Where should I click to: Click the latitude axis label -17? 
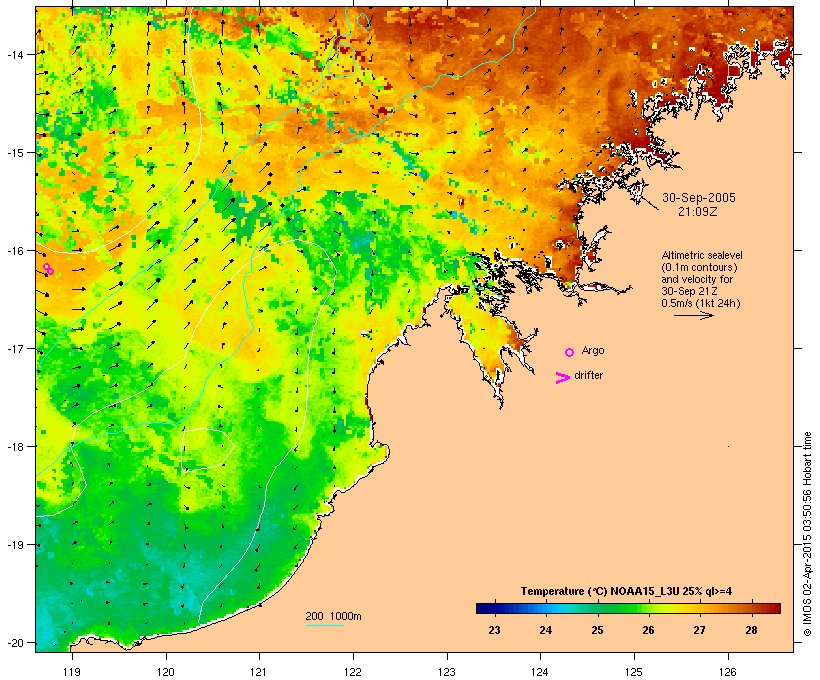click(14, 348)
